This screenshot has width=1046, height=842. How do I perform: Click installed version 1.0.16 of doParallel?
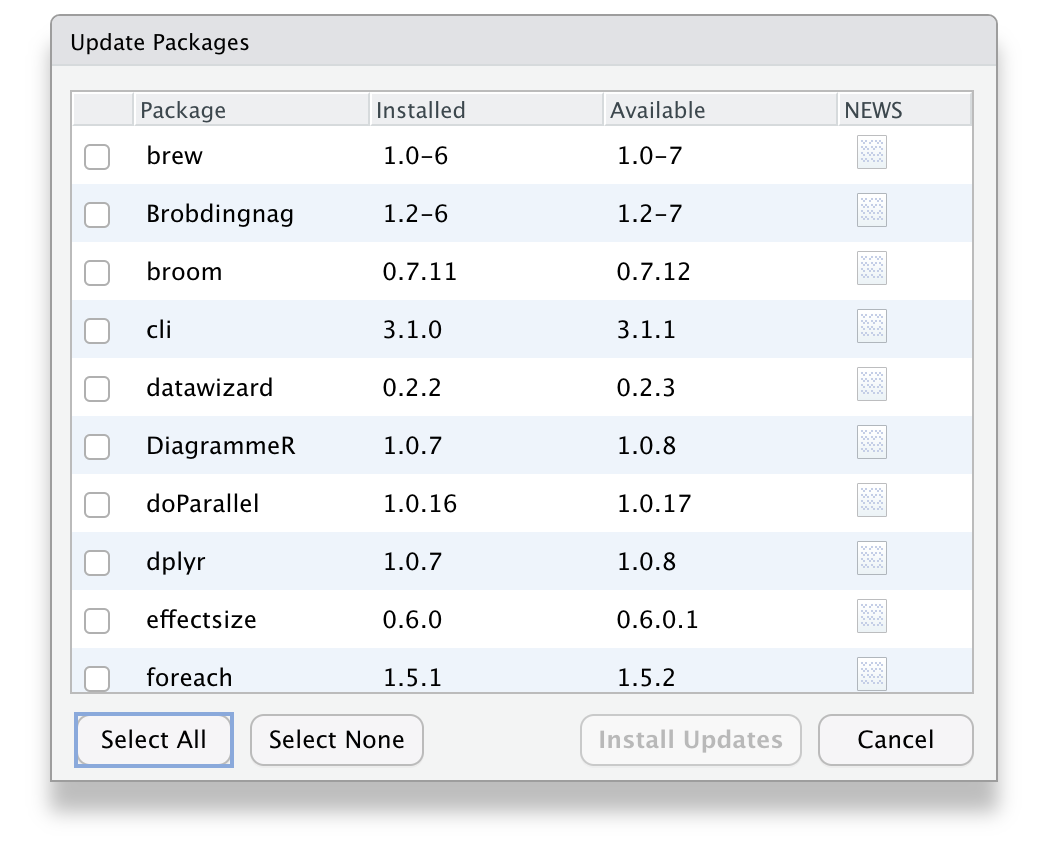click(x=420, y=504)
